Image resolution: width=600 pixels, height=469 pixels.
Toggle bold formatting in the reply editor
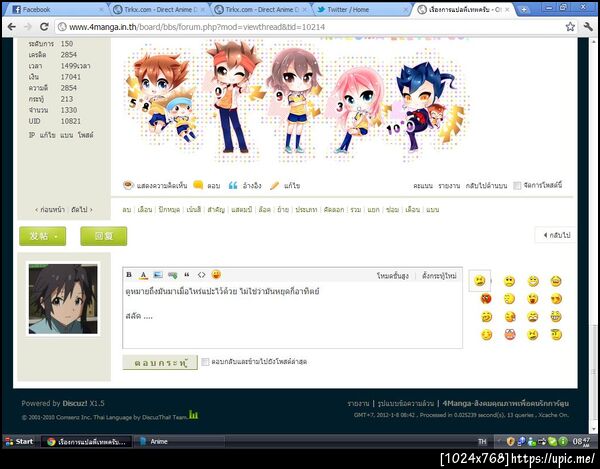tap(129, 275)
